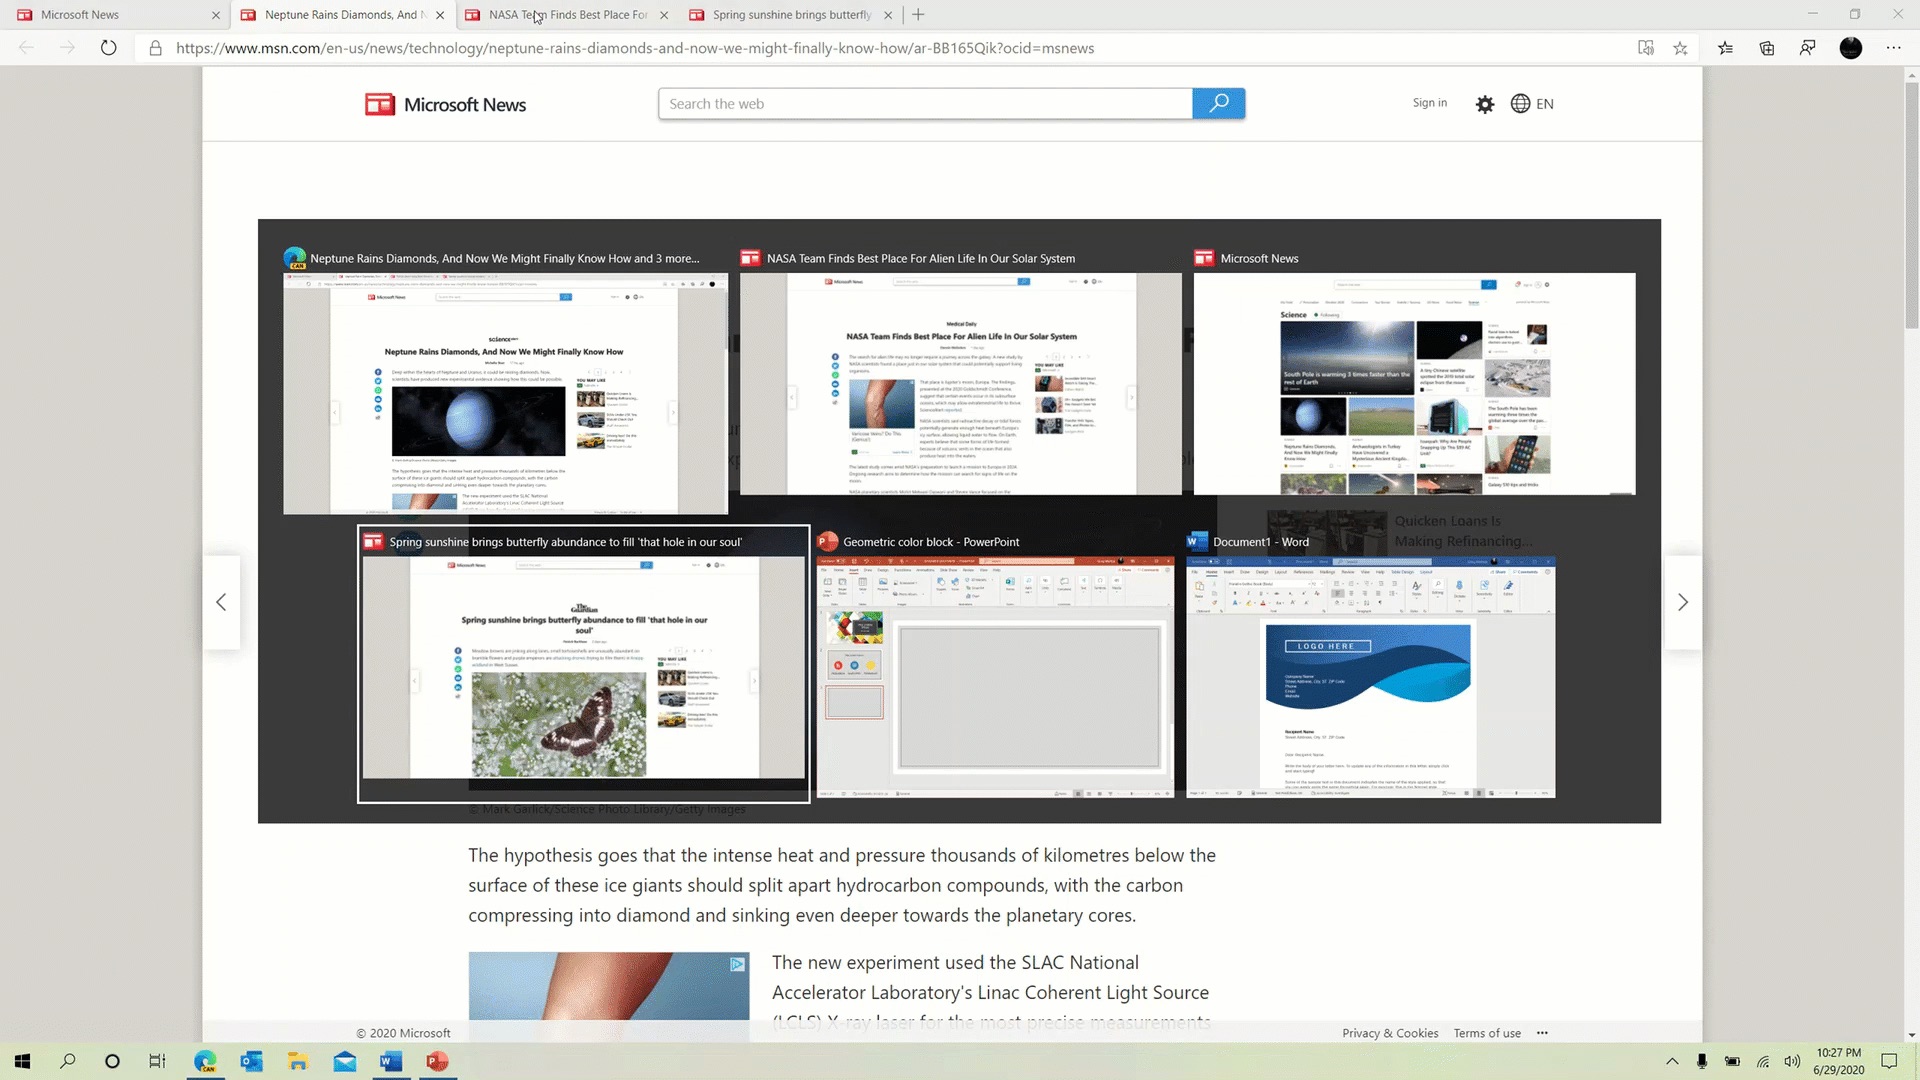Open MSN settings gear icon
Screen dimensions: 1920x1080
(1485, 104)
